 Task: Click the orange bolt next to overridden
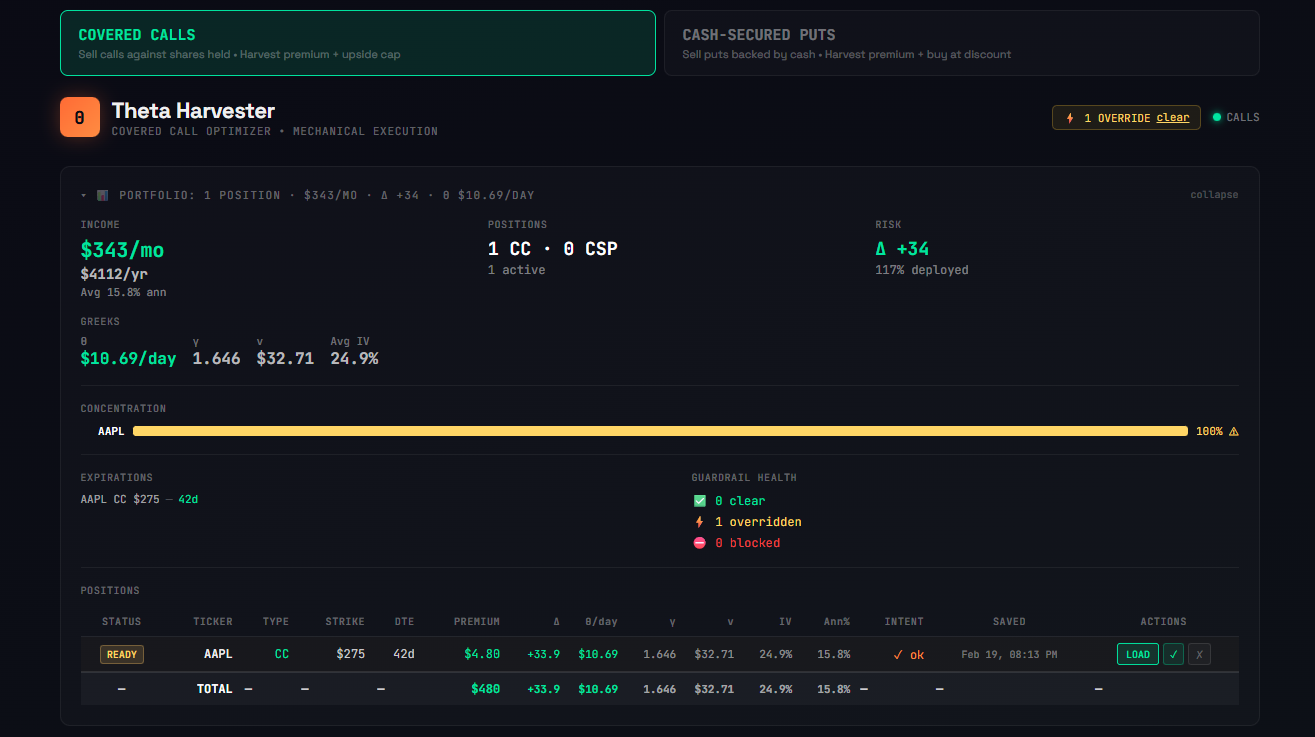tap(699, 522)
